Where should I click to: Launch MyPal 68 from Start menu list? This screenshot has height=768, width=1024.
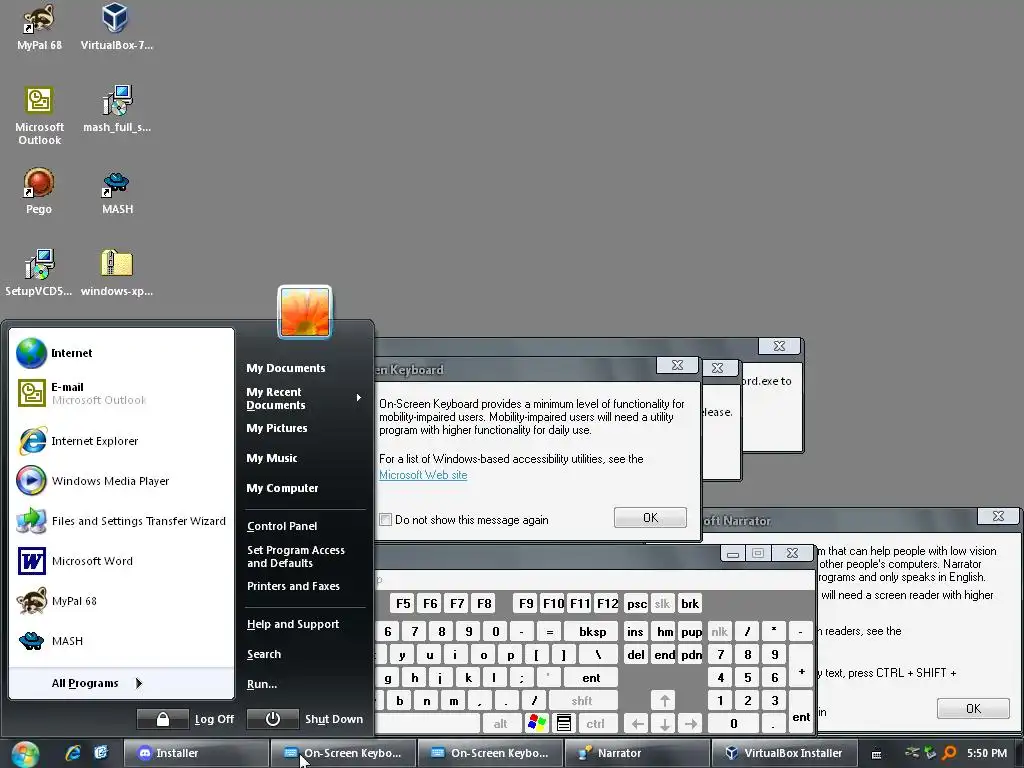121,601
